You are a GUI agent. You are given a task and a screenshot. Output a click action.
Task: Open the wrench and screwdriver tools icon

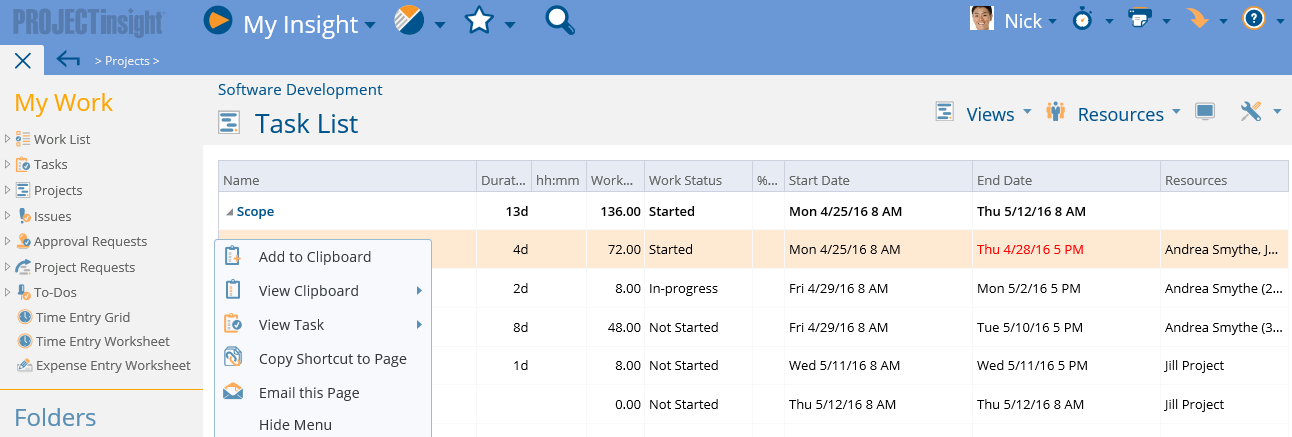pyautogui.click(x=1251, y=112)
